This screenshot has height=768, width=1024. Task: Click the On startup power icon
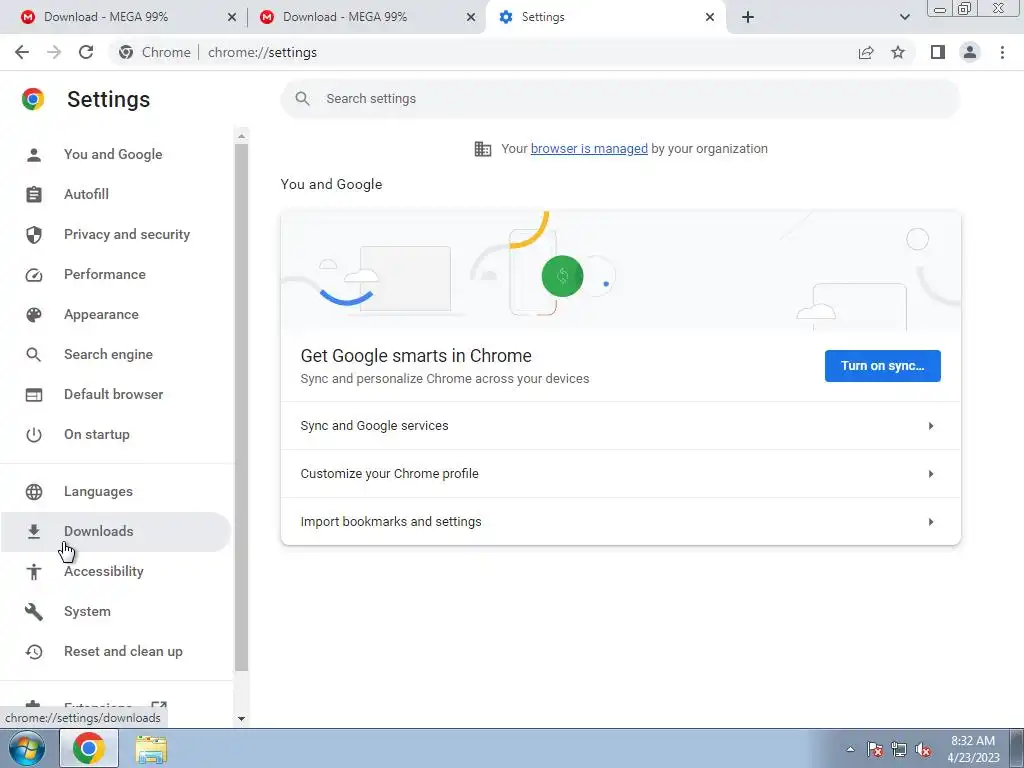click(x=34, y=435)
